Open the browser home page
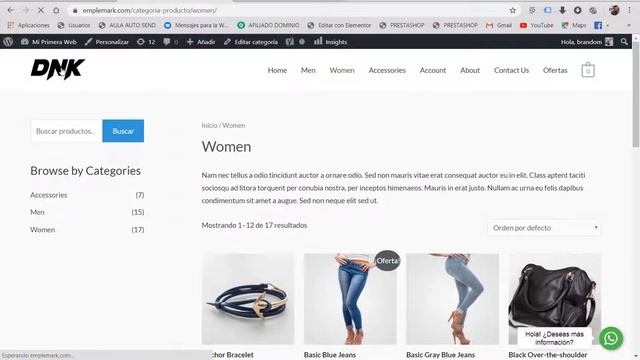Screen dimensions: 640x360 coord(56,10)
